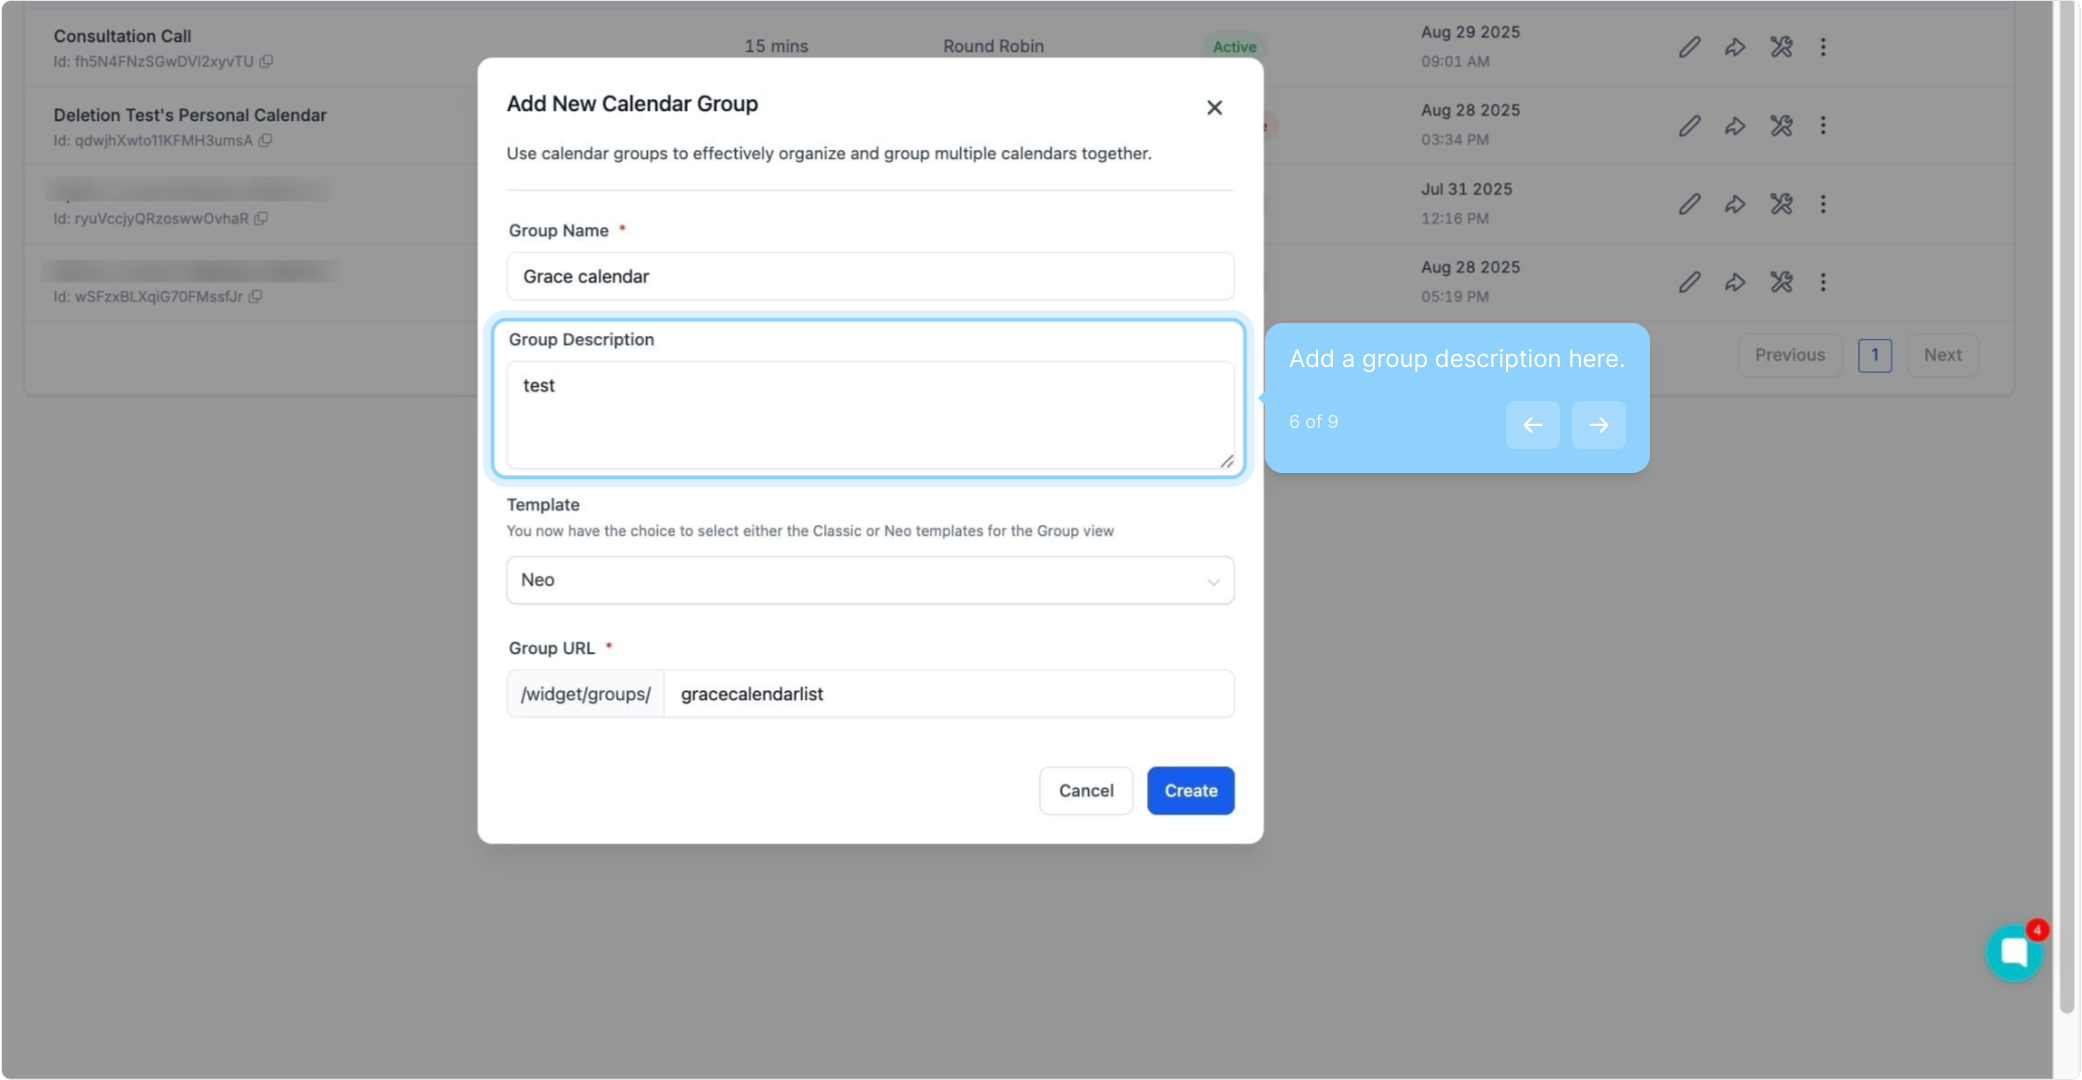The width and height of the screenshot is (2082, 1080).
Task: Cancel the new calendar group dialog
Action: point(1085,791)
